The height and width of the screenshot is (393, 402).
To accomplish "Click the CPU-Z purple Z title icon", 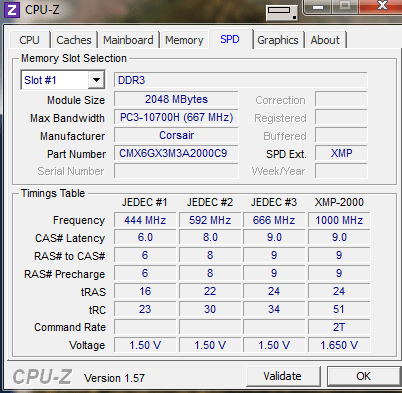I will pyautogui.click(x=12, y=10).
